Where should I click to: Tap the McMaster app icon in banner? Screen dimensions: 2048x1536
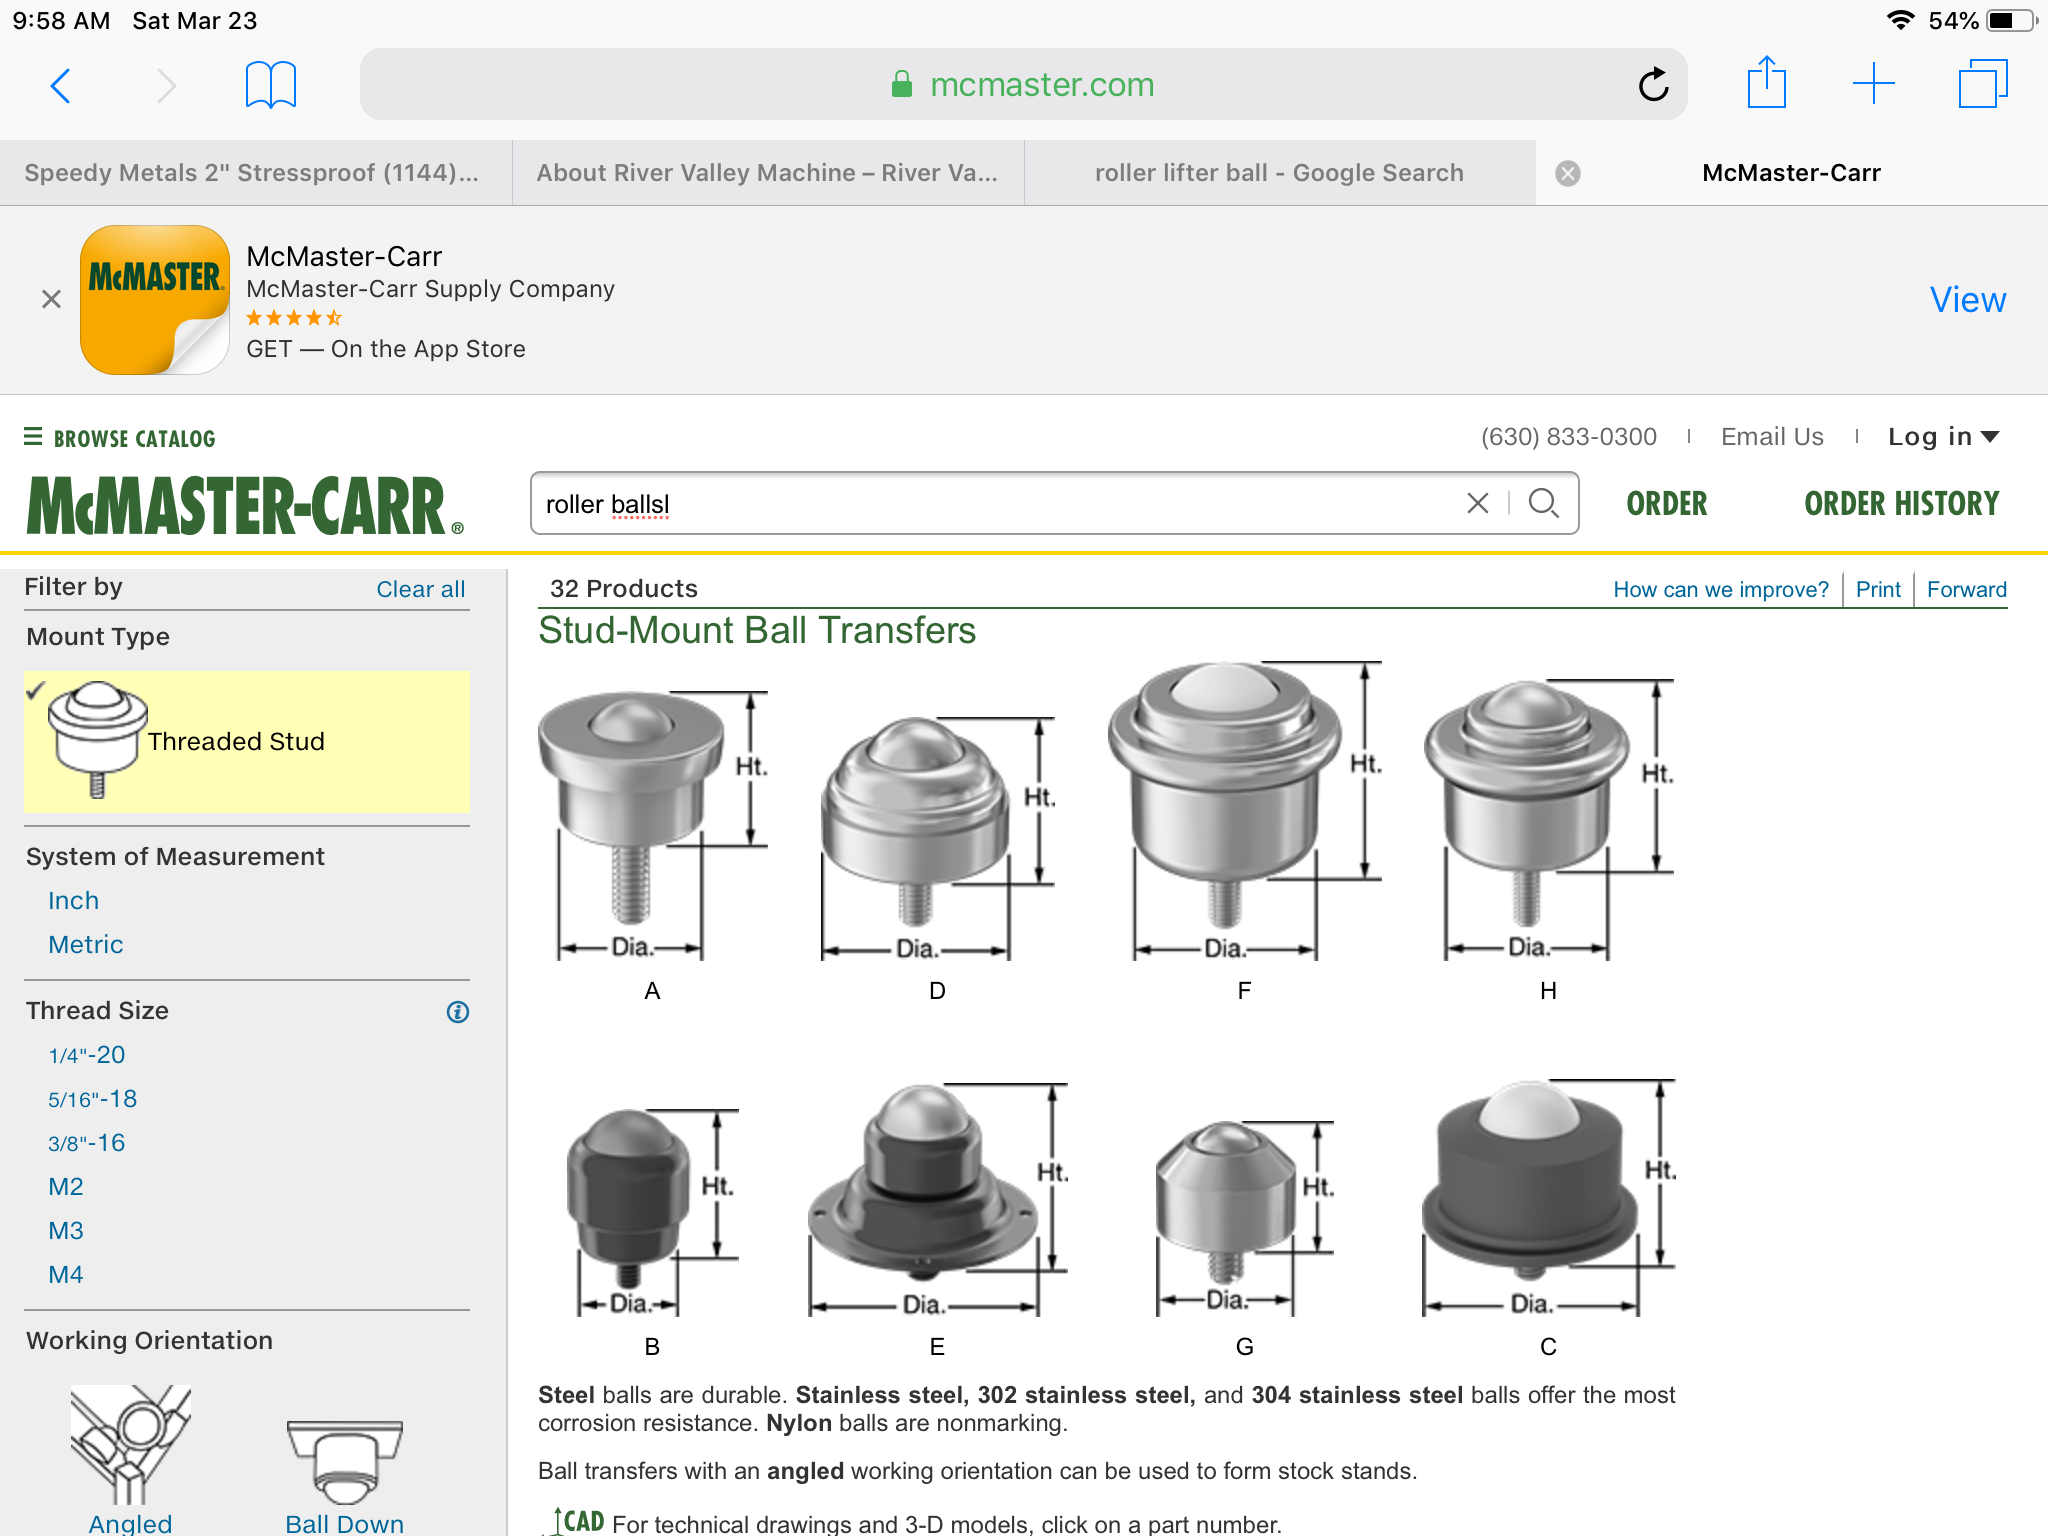click(155, 300)
